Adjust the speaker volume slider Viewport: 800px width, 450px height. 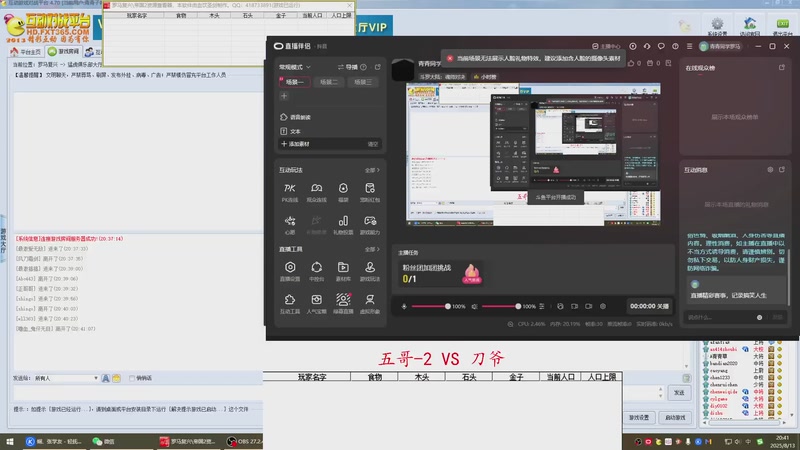point(500,306)
